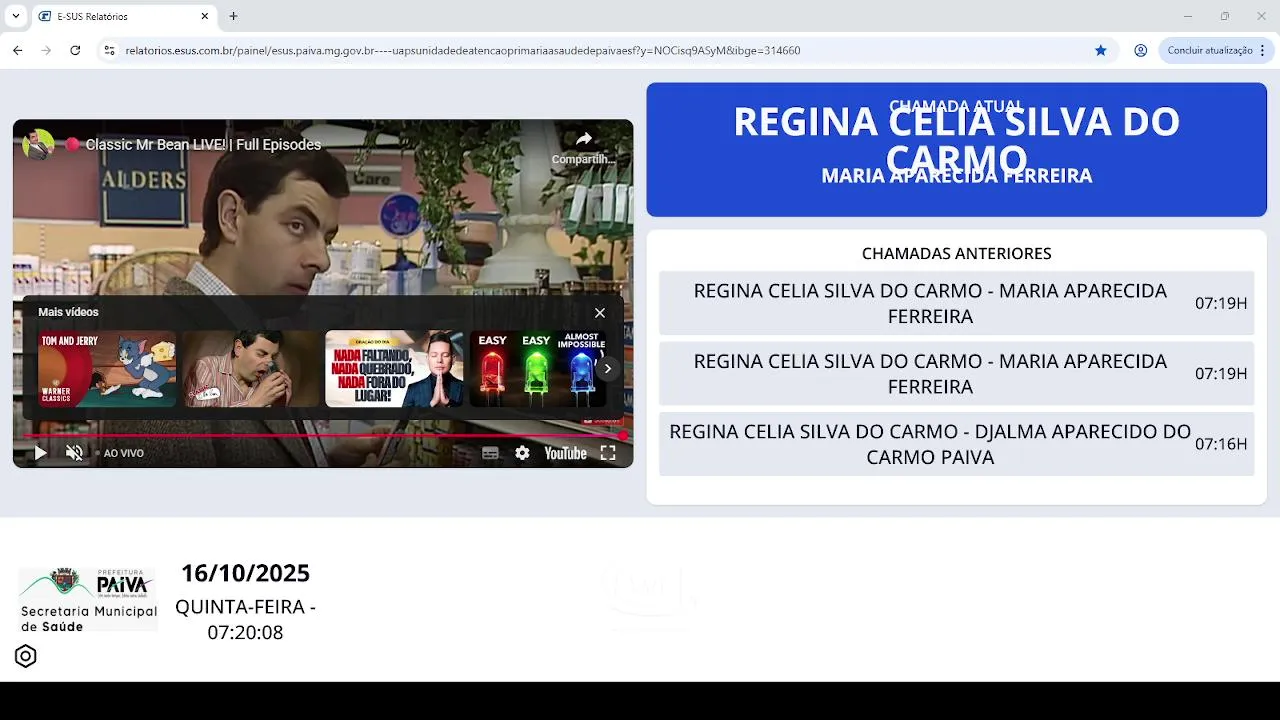Click the AO VIVO live indicator
Image resolution: width=1280 pixels, height=720 pixels.
tap(118, 453)
